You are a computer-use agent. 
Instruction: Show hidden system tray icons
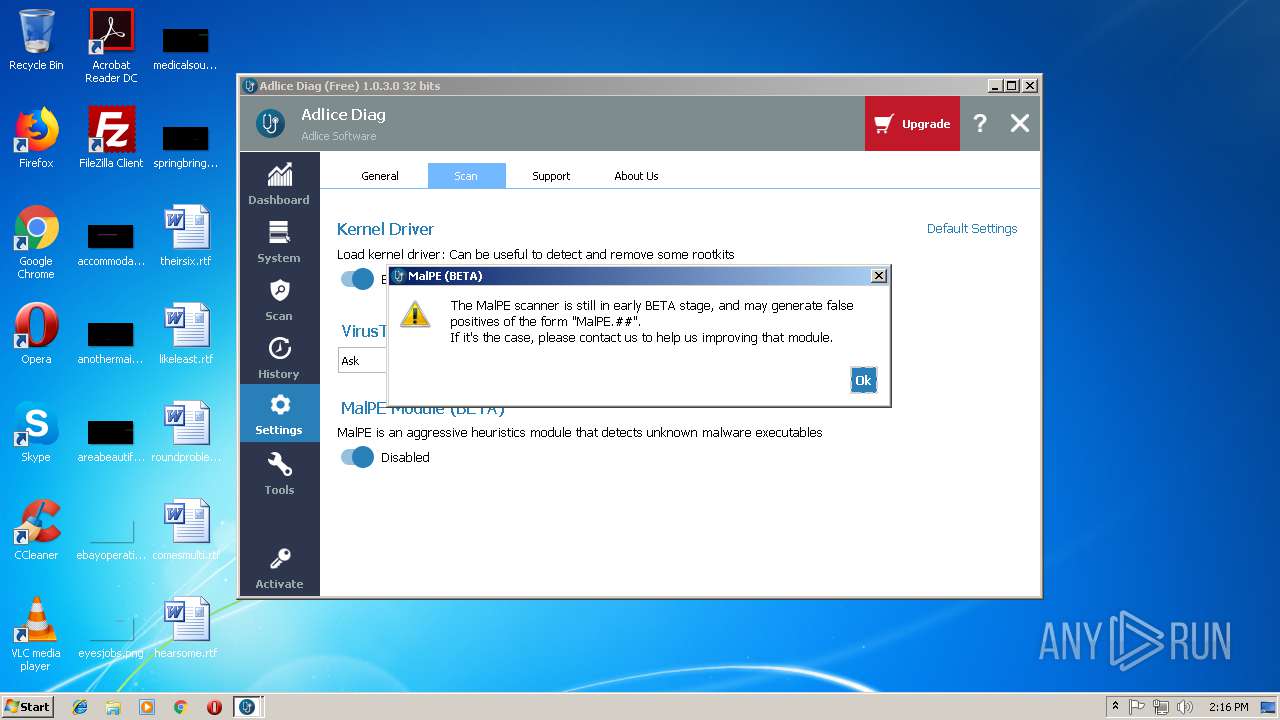click(1115, 707)
